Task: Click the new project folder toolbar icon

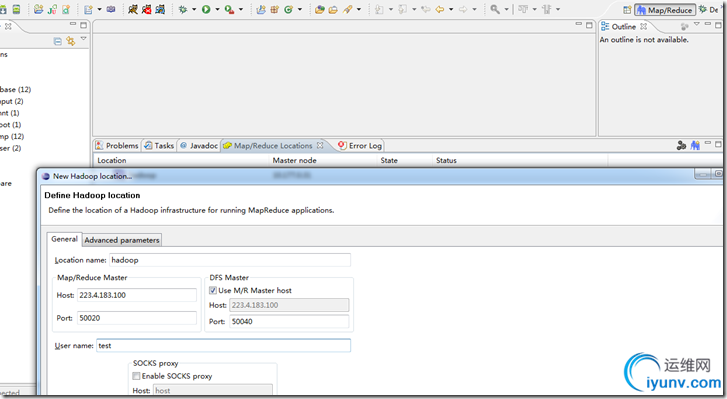Action: [x=38, y=9]
